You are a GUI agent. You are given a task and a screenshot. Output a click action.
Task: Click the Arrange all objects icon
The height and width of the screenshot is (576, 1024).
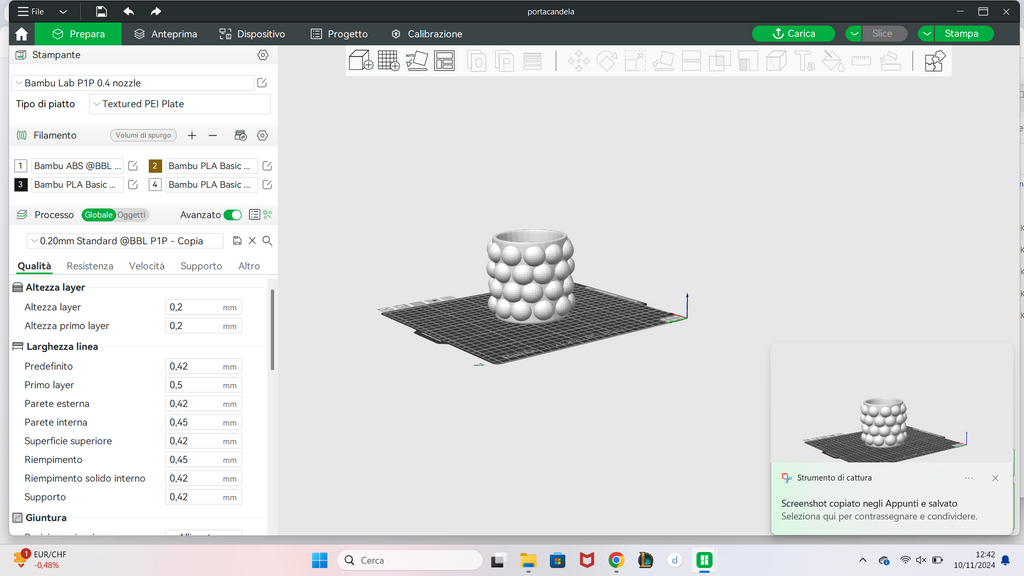click(x=445, y=61)
